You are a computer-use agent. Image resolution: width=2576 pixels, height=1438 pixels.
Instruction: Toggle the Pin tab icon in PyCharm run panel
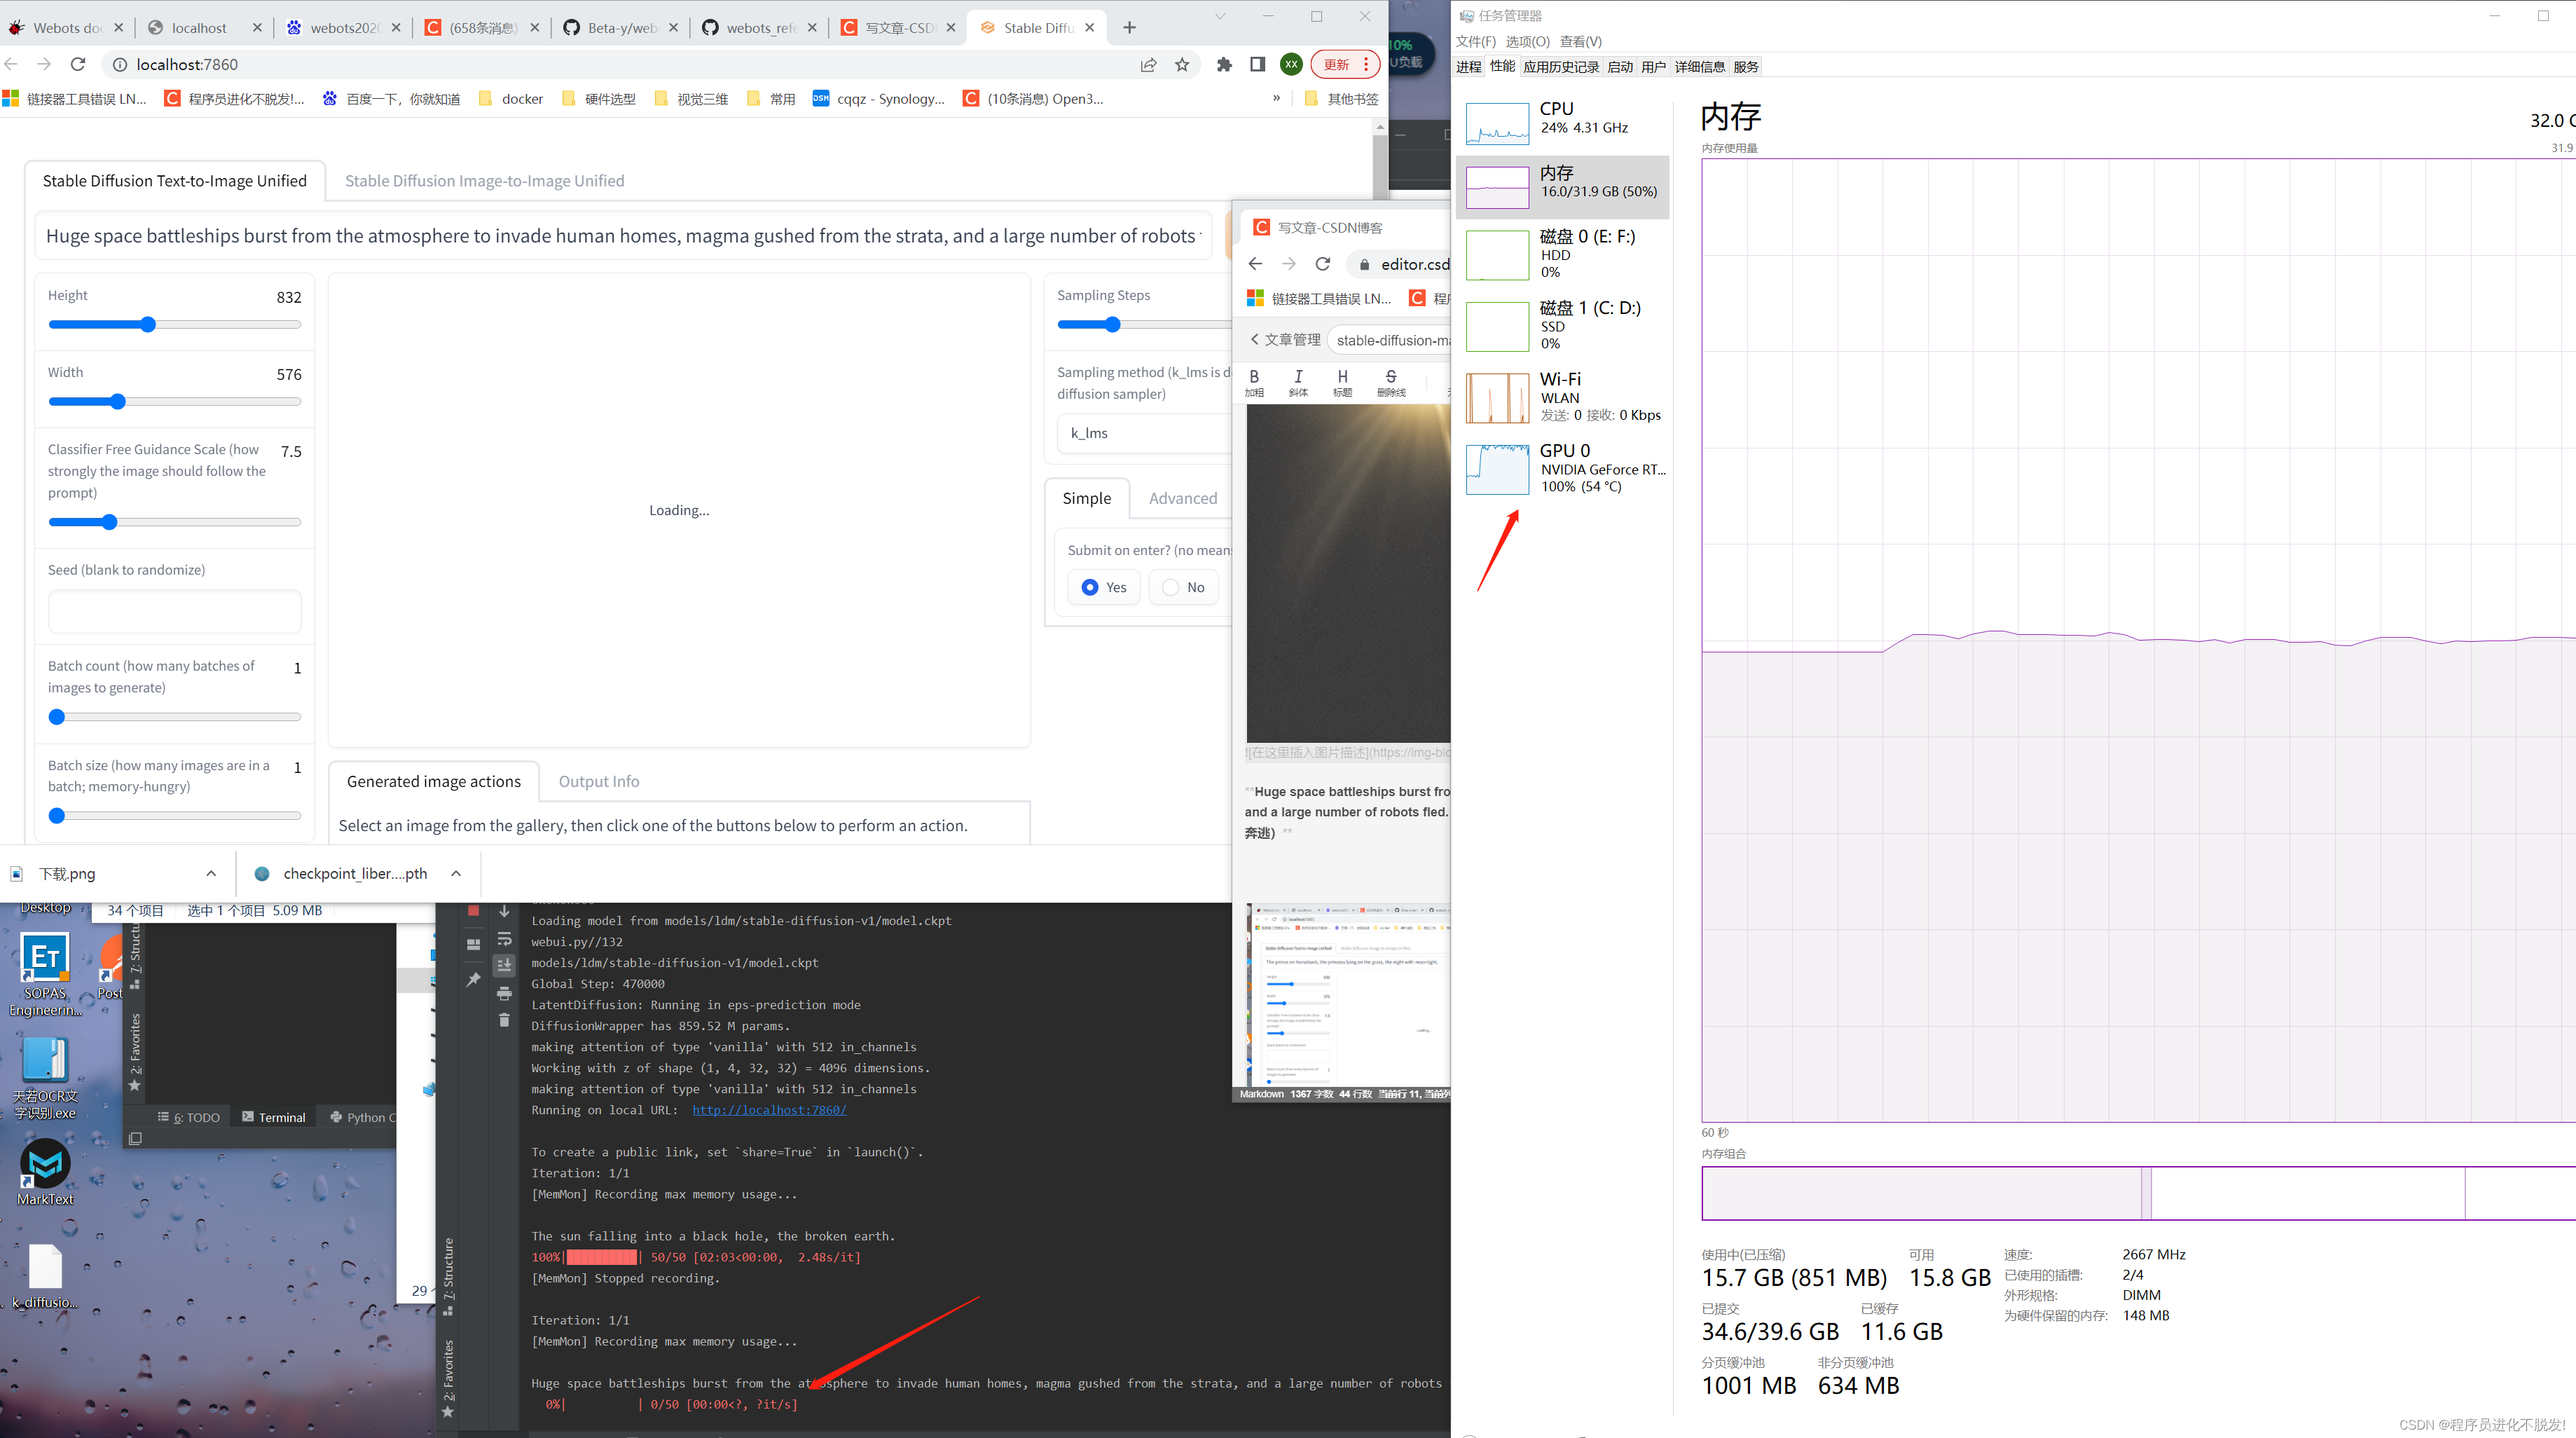tap(473, 980)
